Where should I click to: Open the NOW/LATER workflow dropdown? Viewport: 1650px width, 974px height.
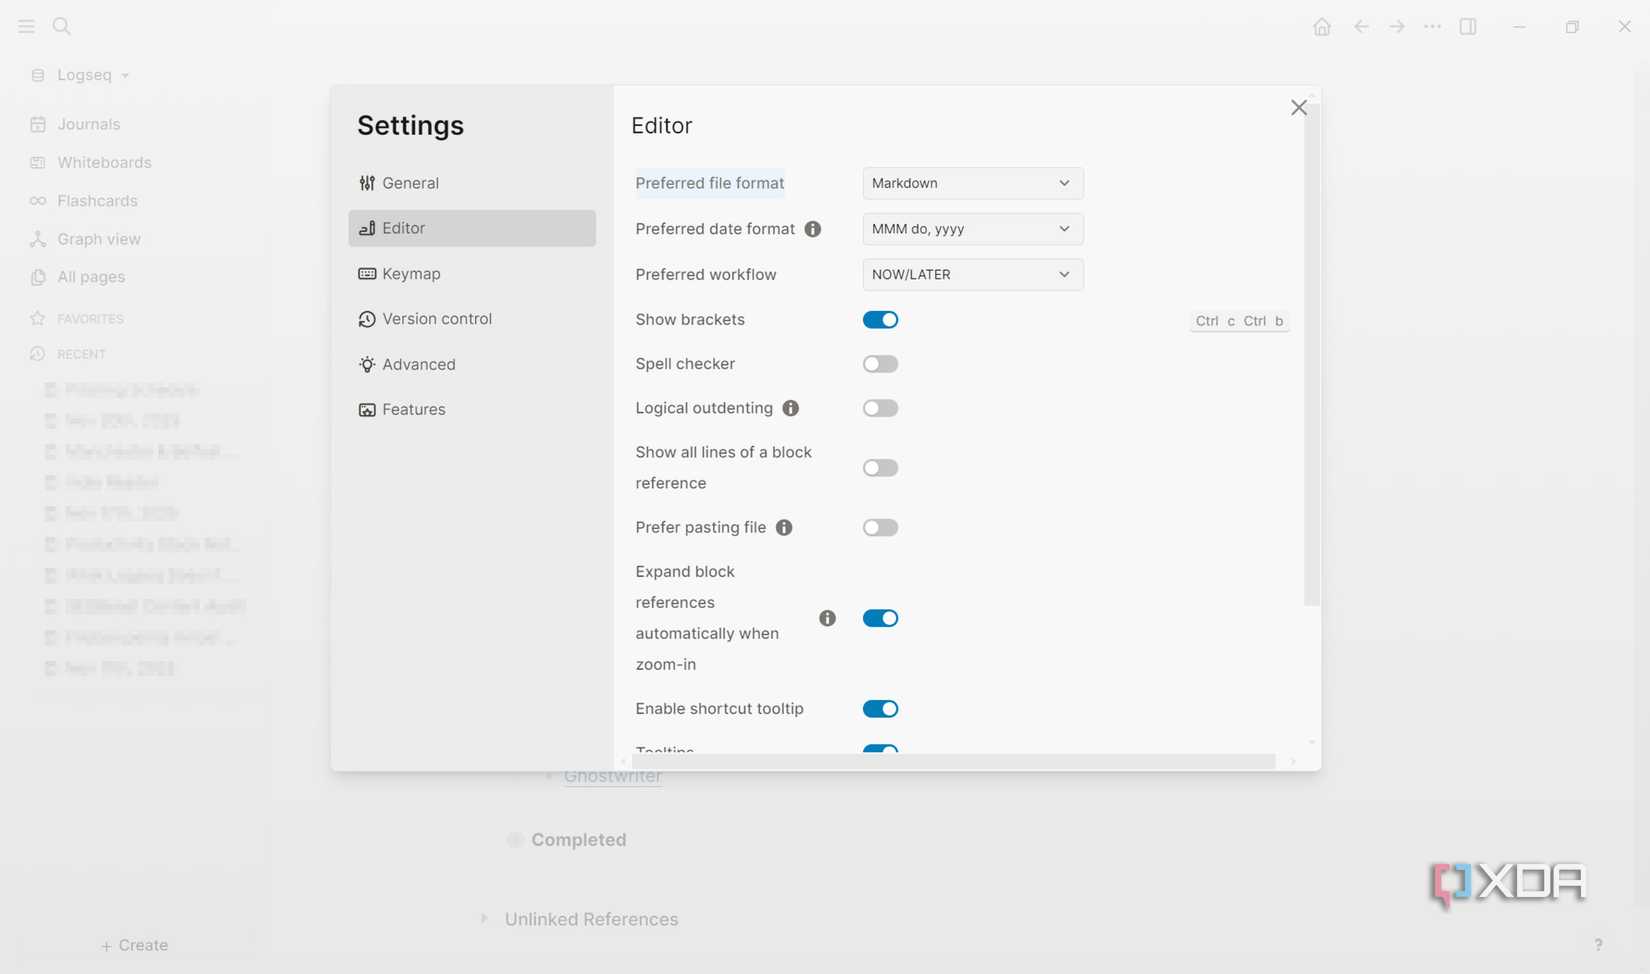972,275
